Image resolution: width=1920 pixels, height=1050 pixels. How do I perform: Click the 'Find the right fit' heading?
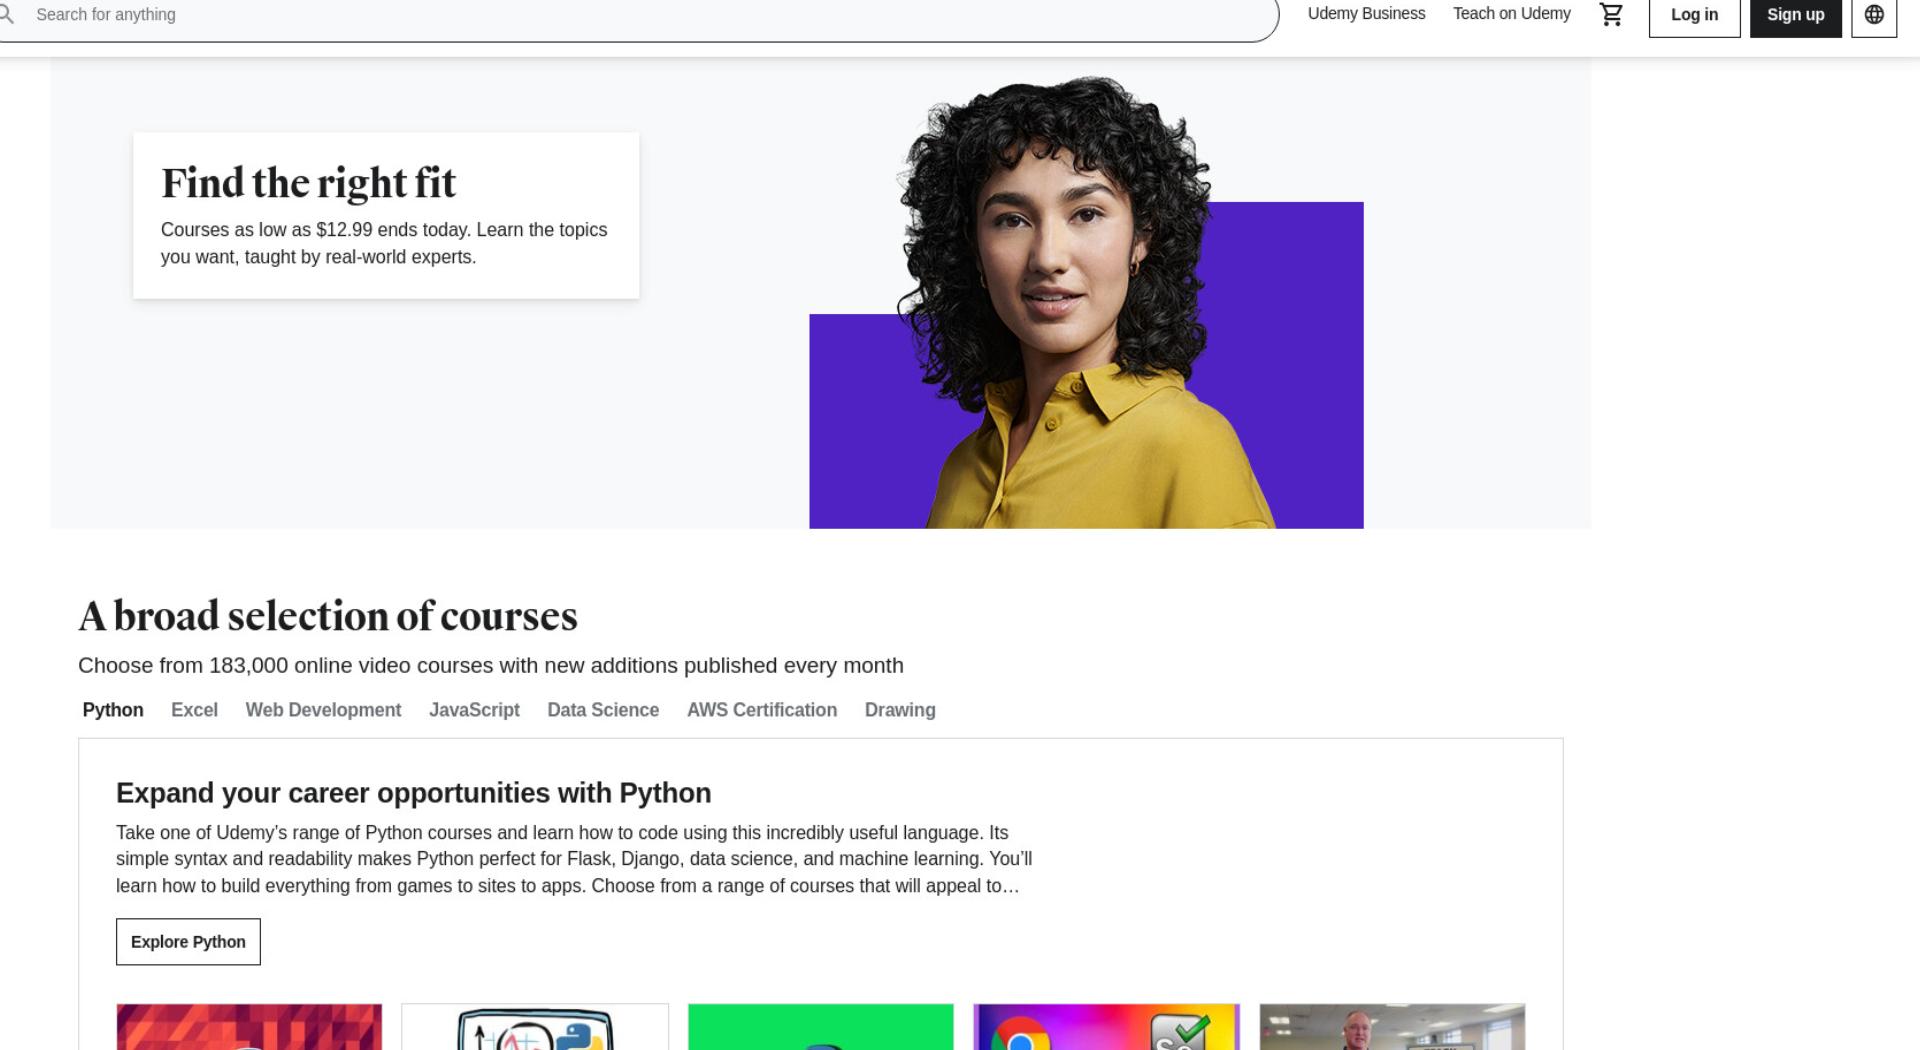point(308,183)
